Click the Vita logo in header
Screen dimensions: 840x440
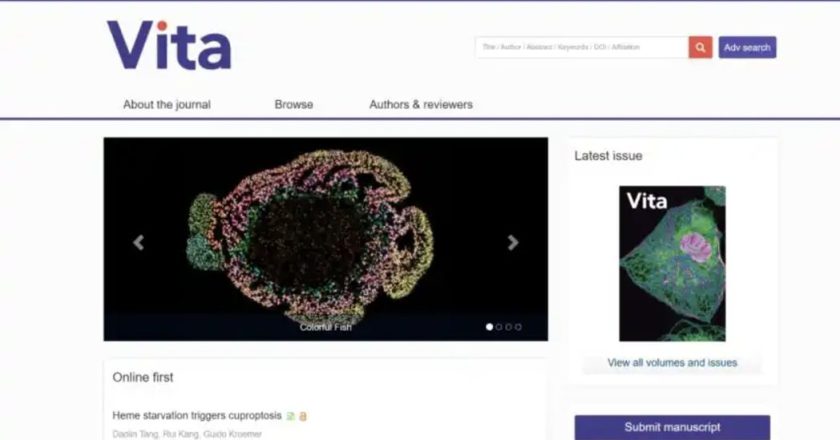(169, 45)
